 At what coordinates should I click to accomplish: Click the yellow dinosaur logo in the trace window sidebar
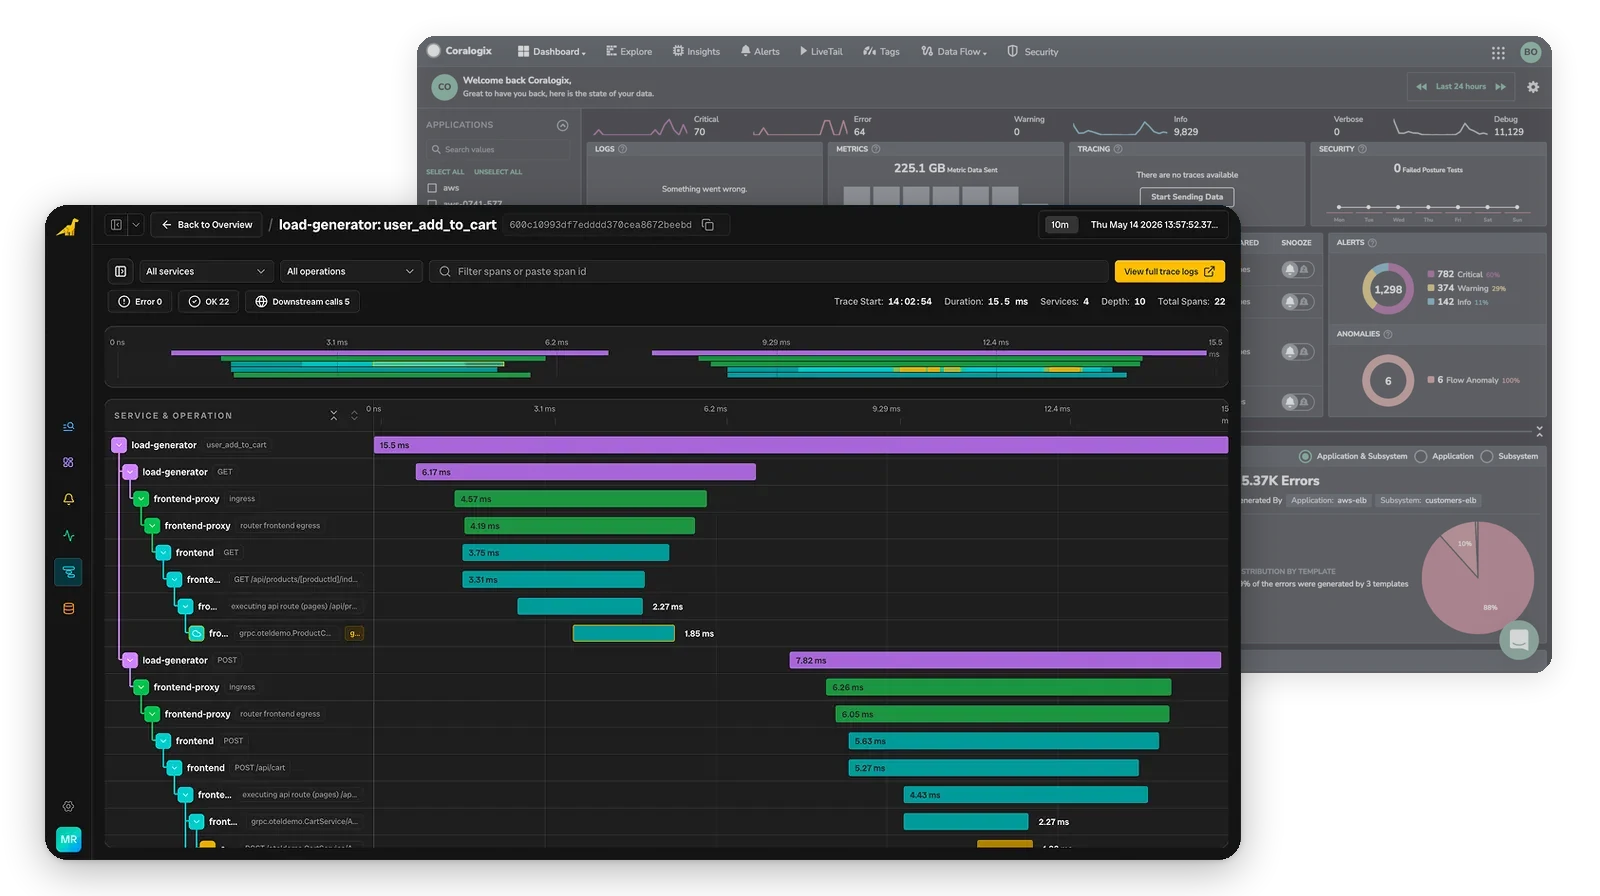point(68,227)
